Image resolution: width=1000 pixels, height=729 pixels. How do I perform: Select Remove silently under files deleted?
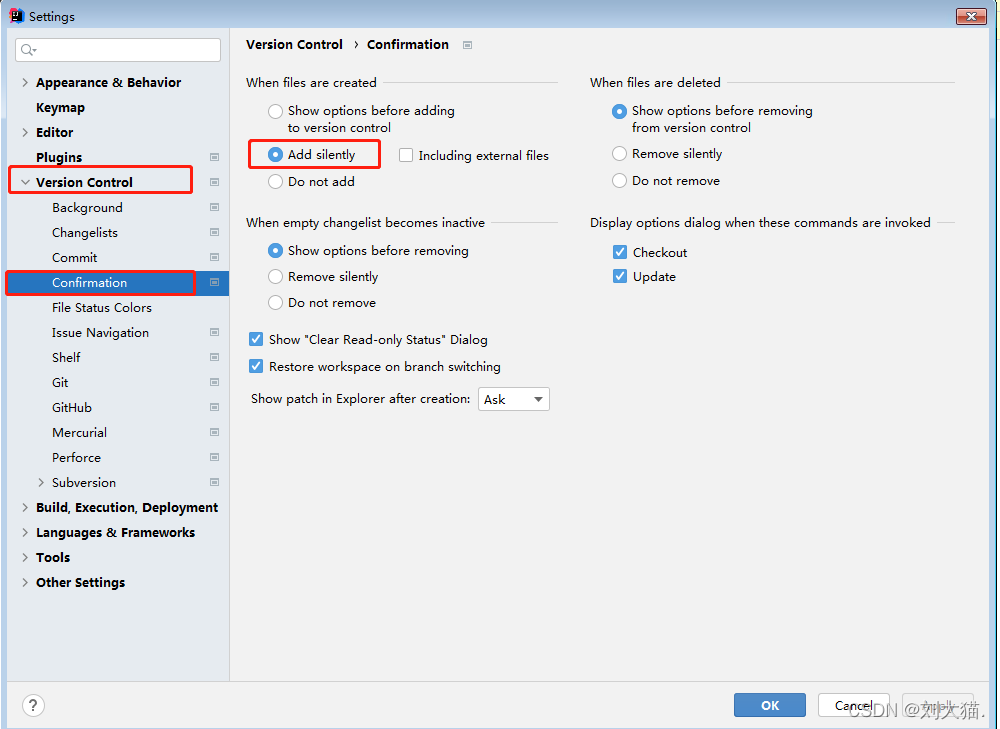[x=619, y=154]
